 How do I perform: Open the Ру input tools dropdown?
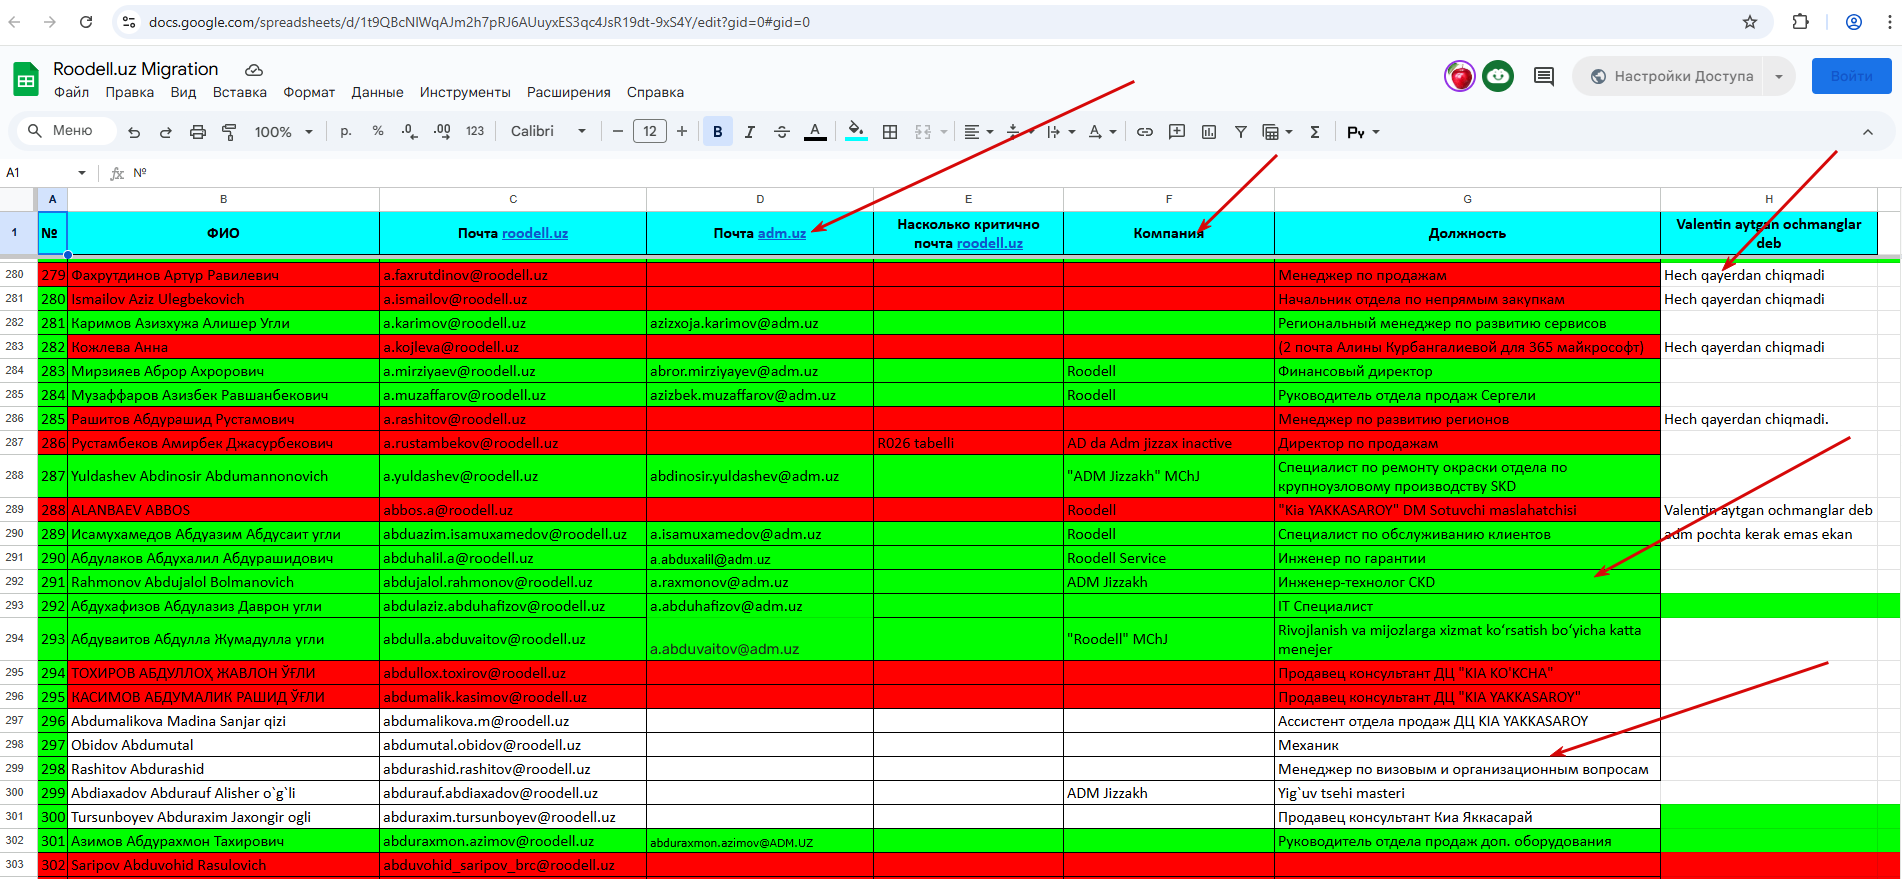(1363, 132)
